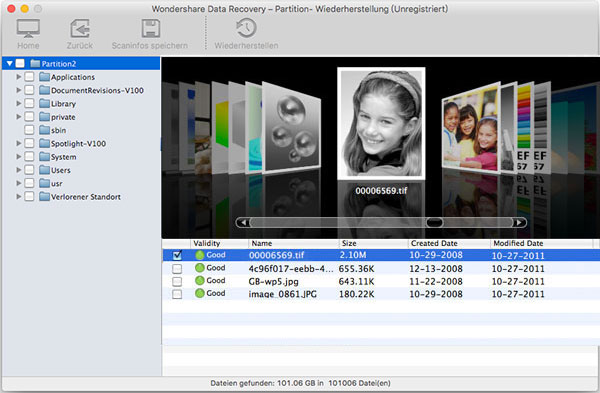
Task: Click green validity dot of 00006569.tif
Action: coord(200,255)
